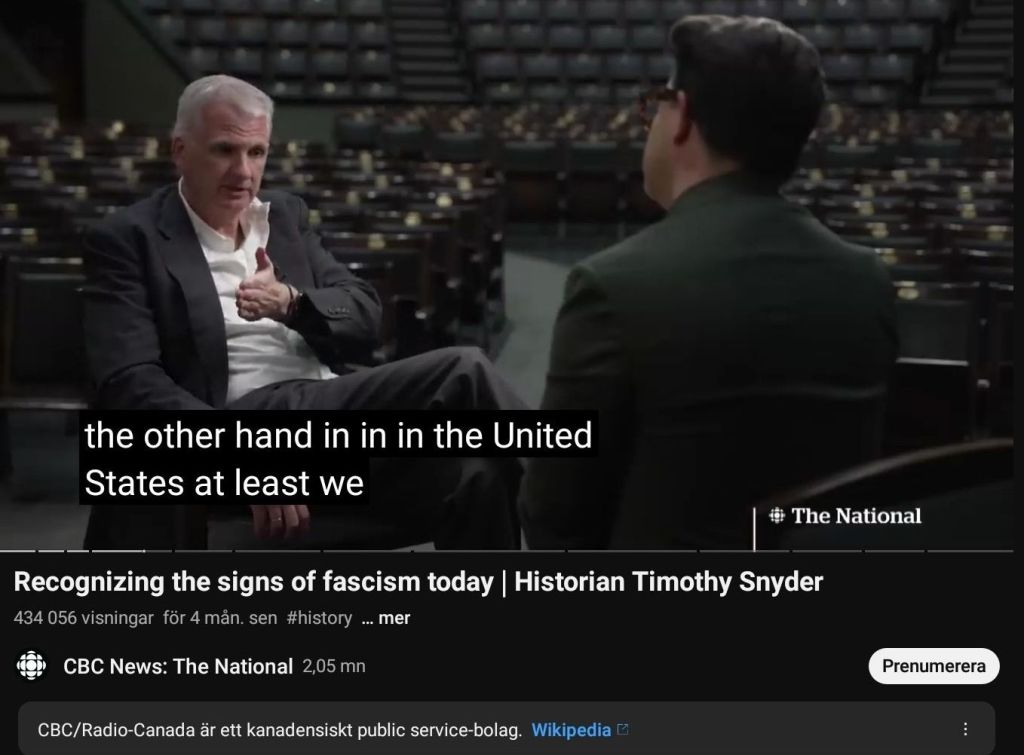Click the 2,05 mn subscriber count
Screen dimensions: 1024x755
pos(334,666)
